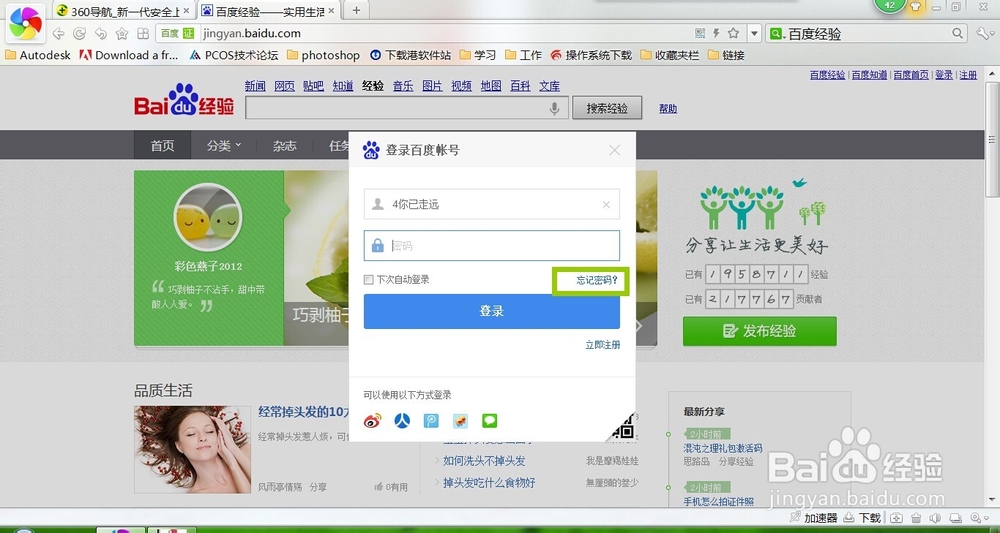This screenshot has height=533, width=1000.
Task: Click the Baidu 经验 search input
Action: click(406, 108)
